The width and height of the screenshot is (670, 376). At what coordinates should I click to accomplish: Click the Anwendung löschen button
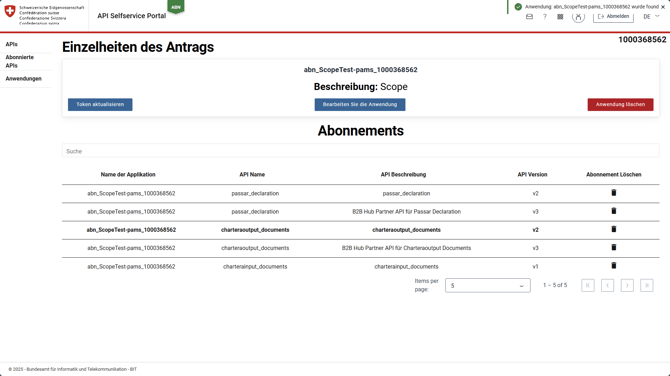pyautogui.click(x=620, y=105)
